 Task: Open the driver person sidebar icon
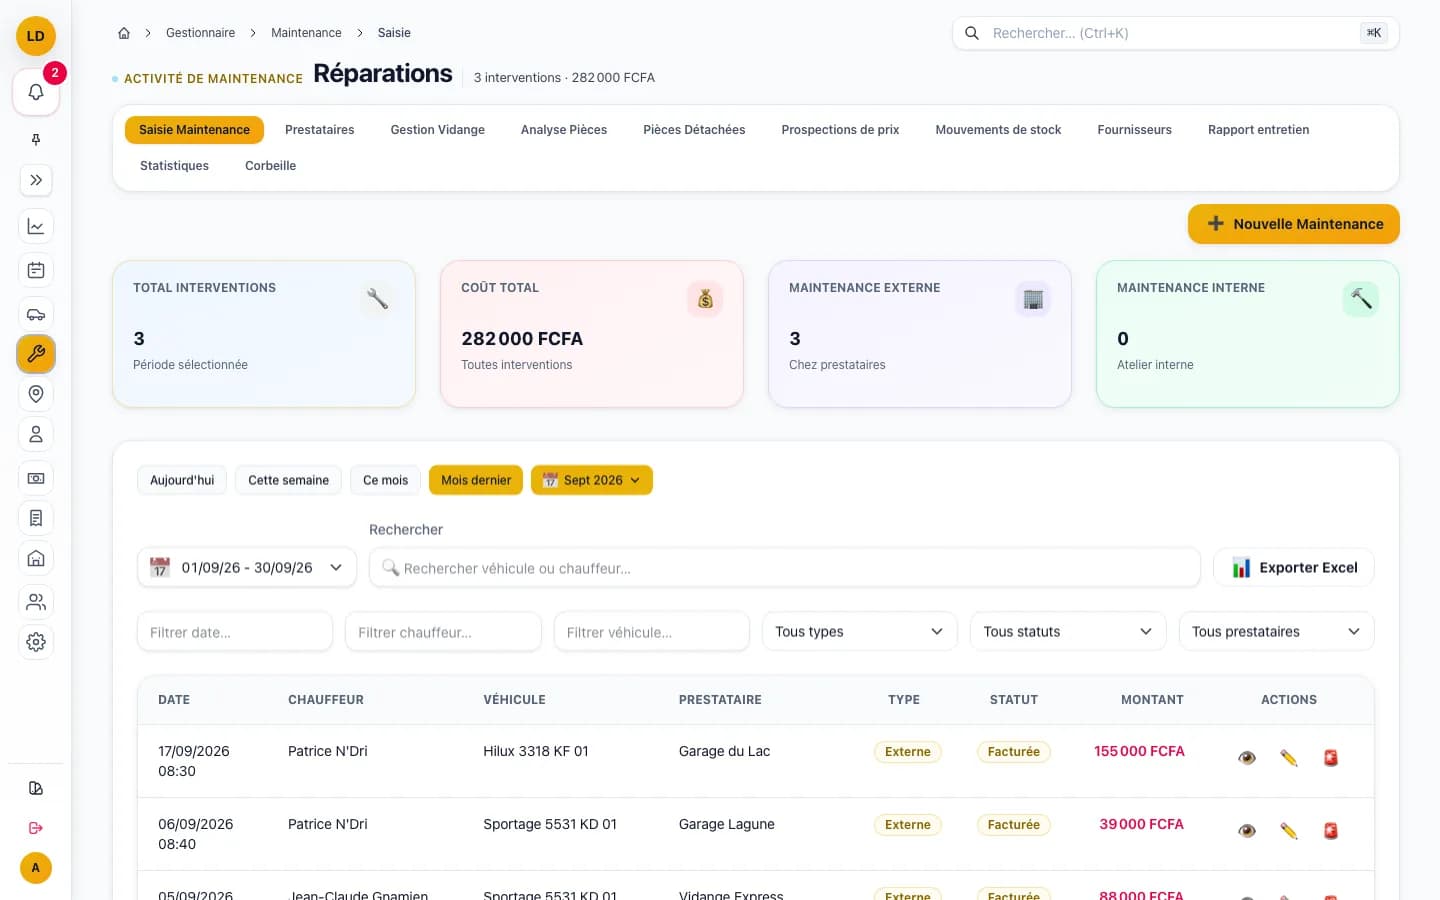pos(36,434)
